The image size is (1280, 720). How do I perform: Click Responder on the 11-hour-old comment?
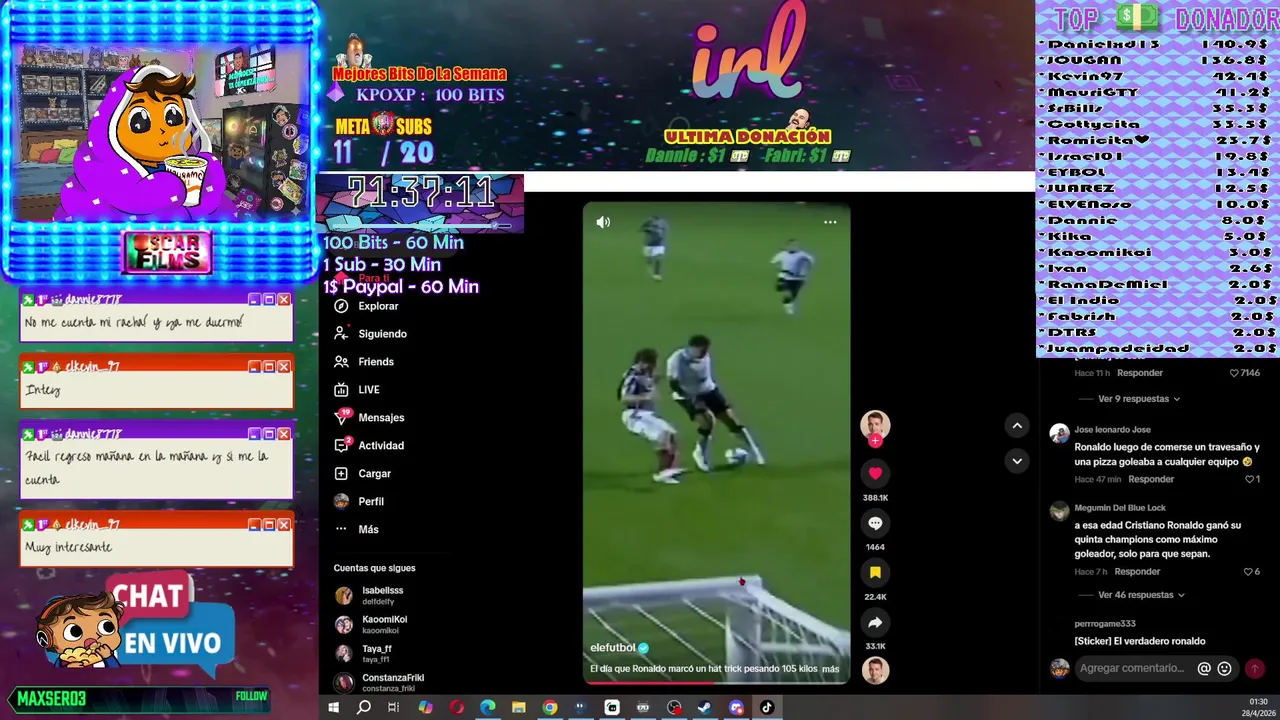click(1140, 373)
